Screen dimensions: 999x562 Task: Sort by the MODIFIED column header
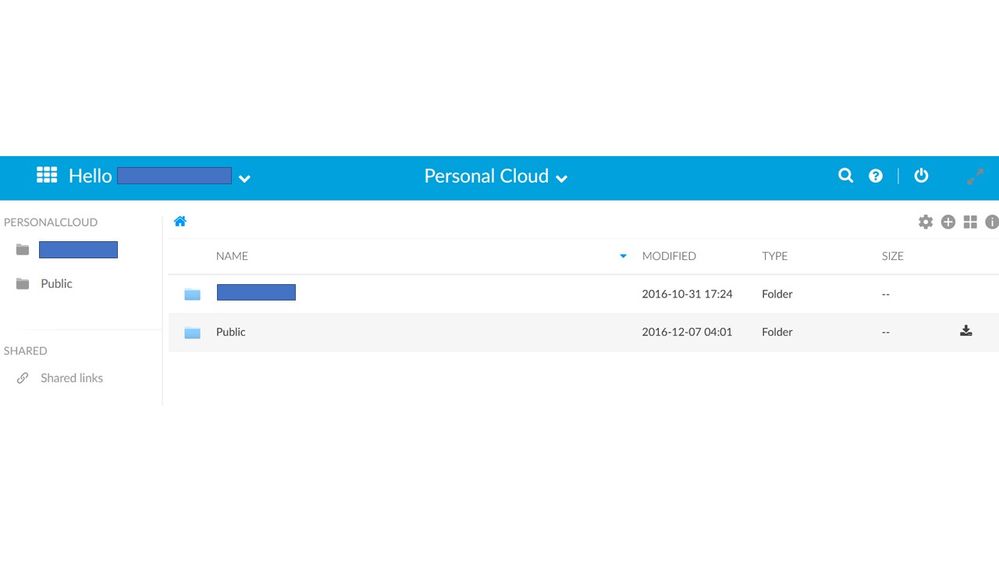click(x=669, y=256)
